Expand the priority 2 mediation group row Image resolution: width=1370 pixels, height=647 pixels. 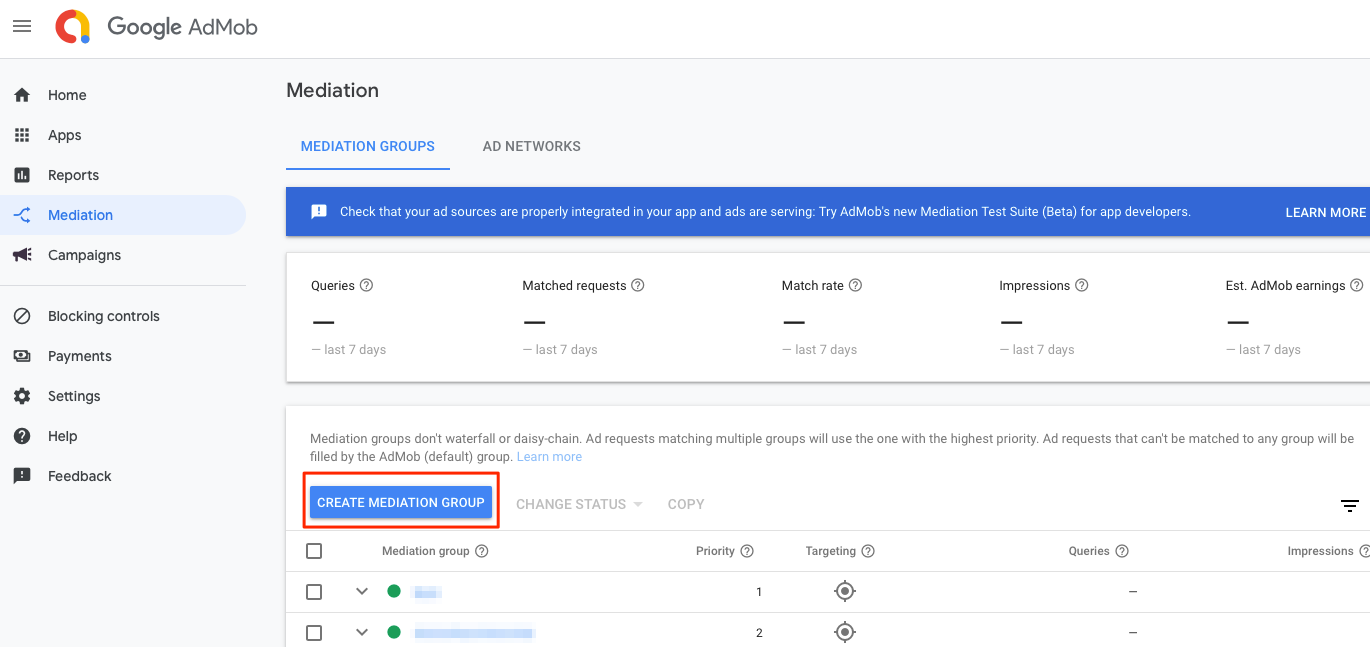point(362,632)
